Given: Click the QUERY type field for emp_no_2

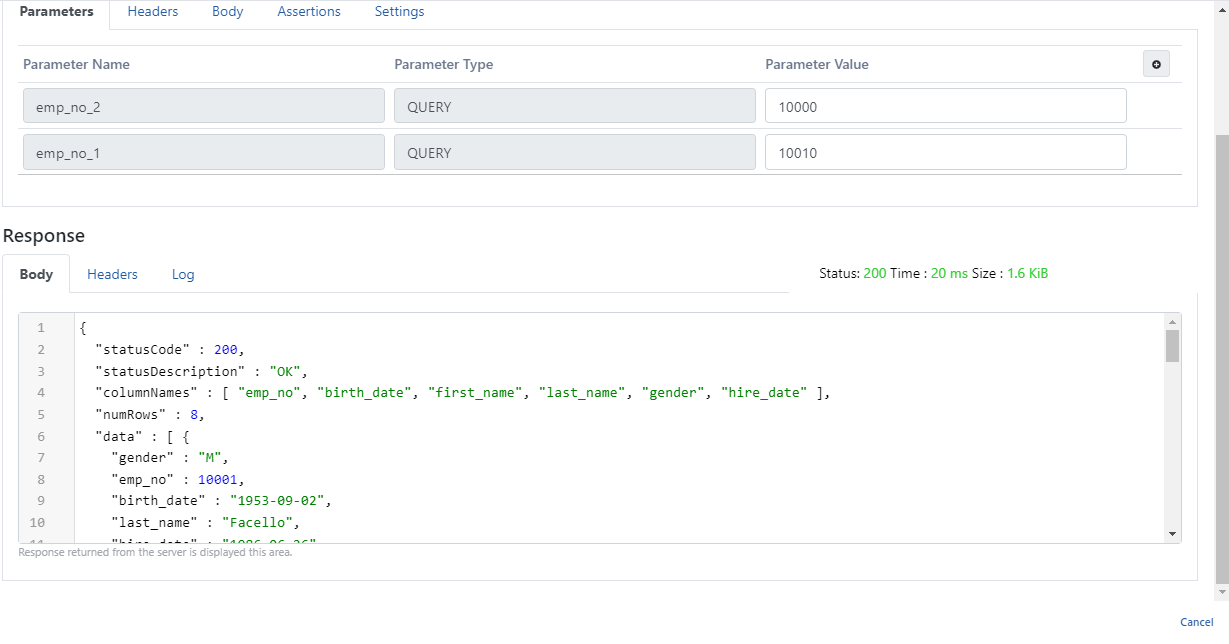Looking at the screenshot, I should [574, 106].
